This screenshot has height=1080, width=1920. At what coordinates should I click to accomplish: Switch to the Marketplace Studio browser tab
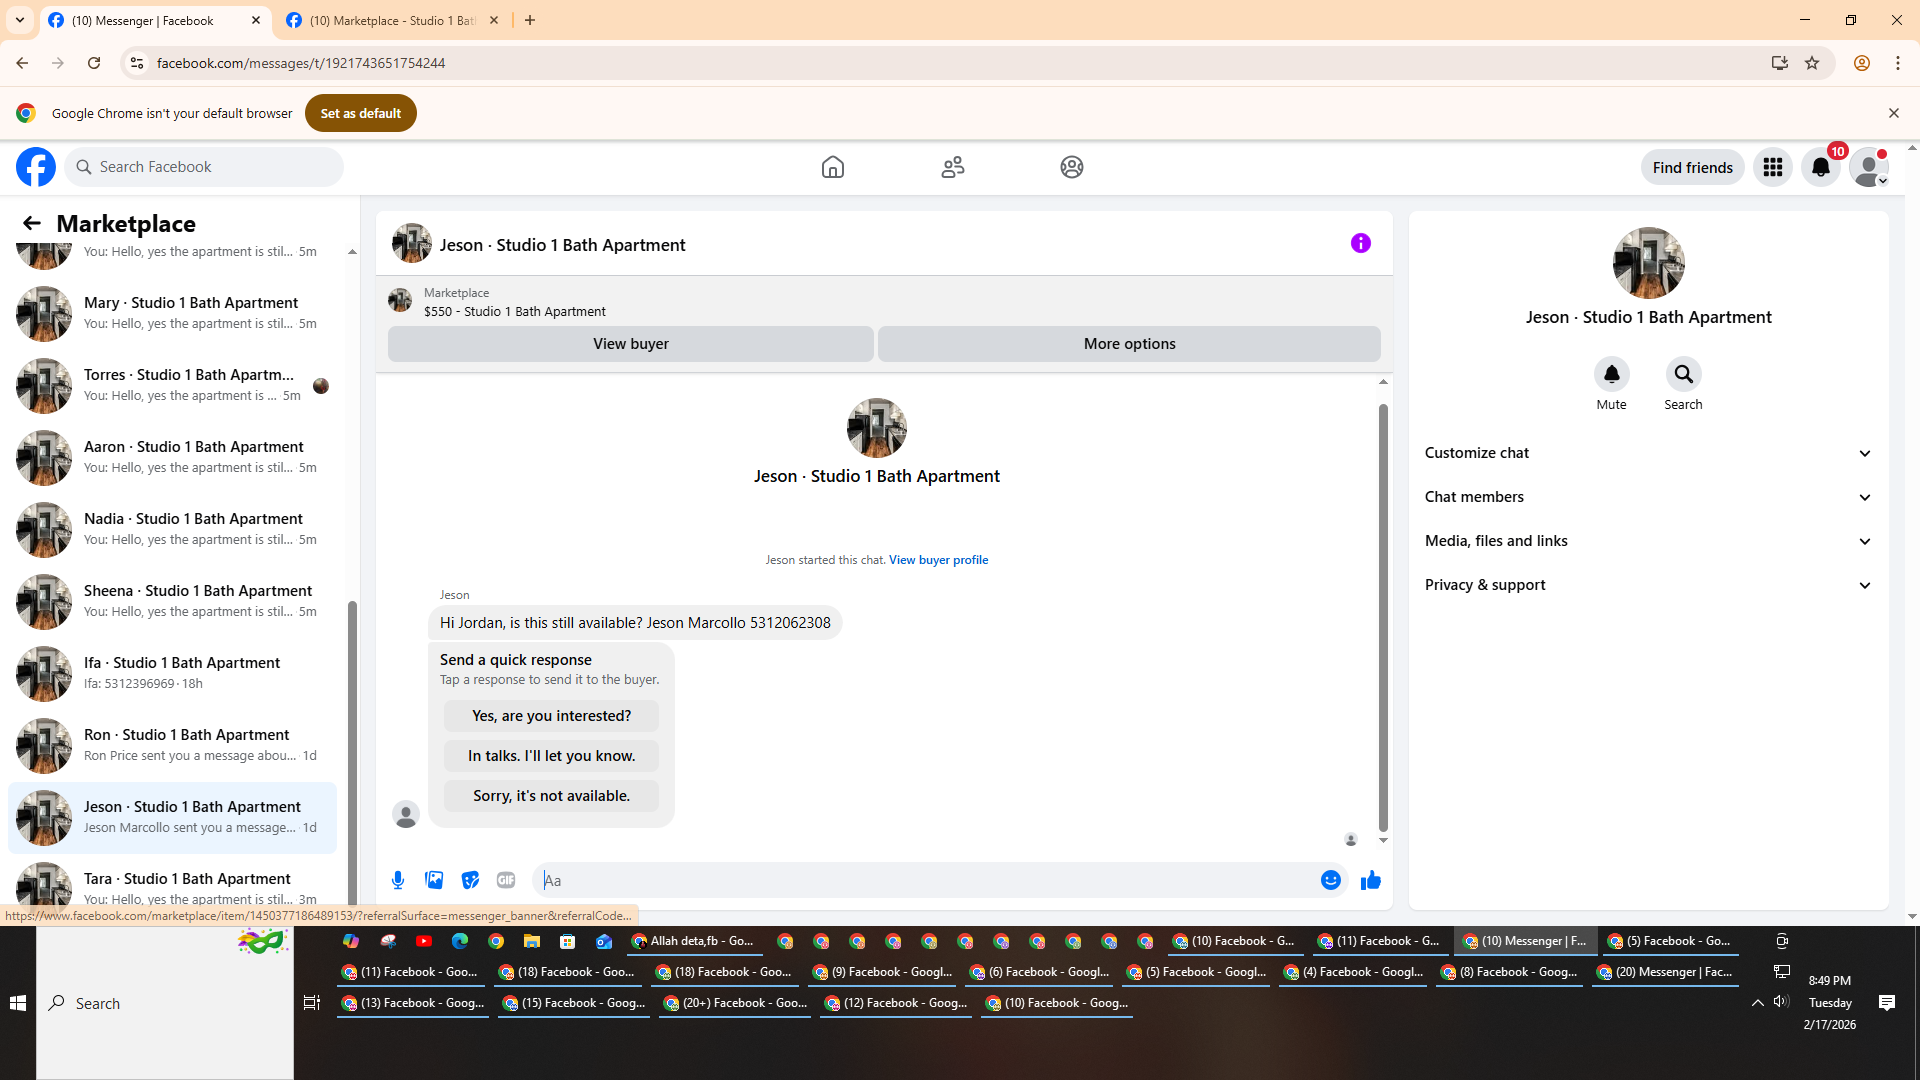point(392,20)
